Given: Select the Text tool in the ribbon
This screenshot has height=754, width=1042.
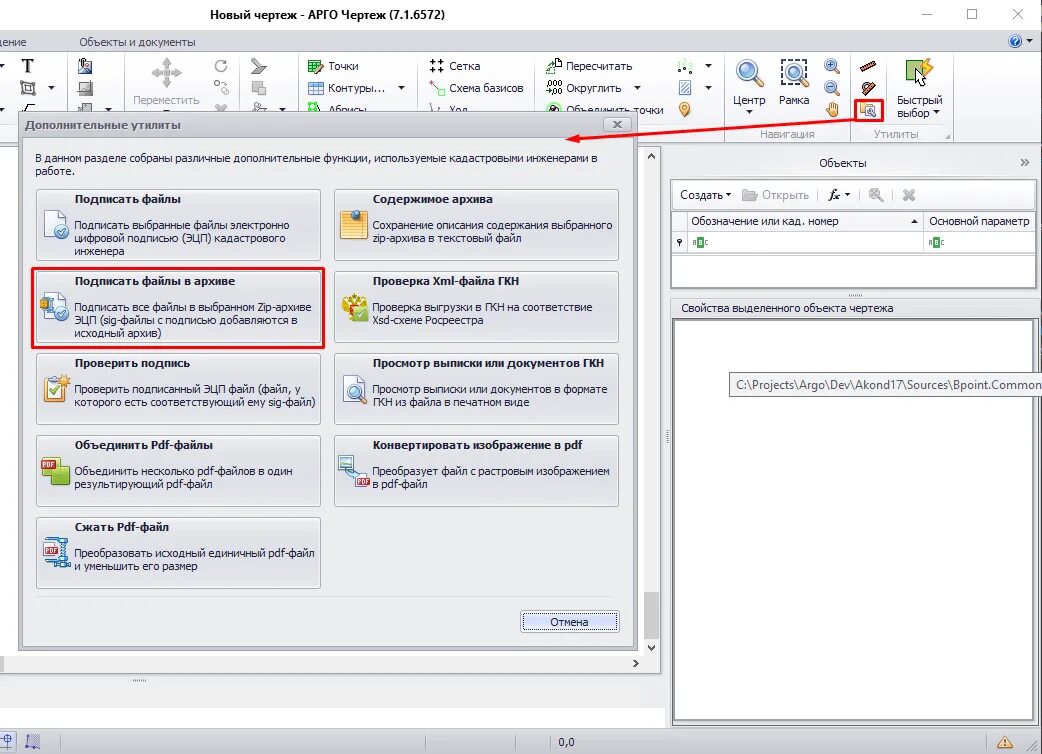Looking at the screenshot, I should tap(27, 66).
